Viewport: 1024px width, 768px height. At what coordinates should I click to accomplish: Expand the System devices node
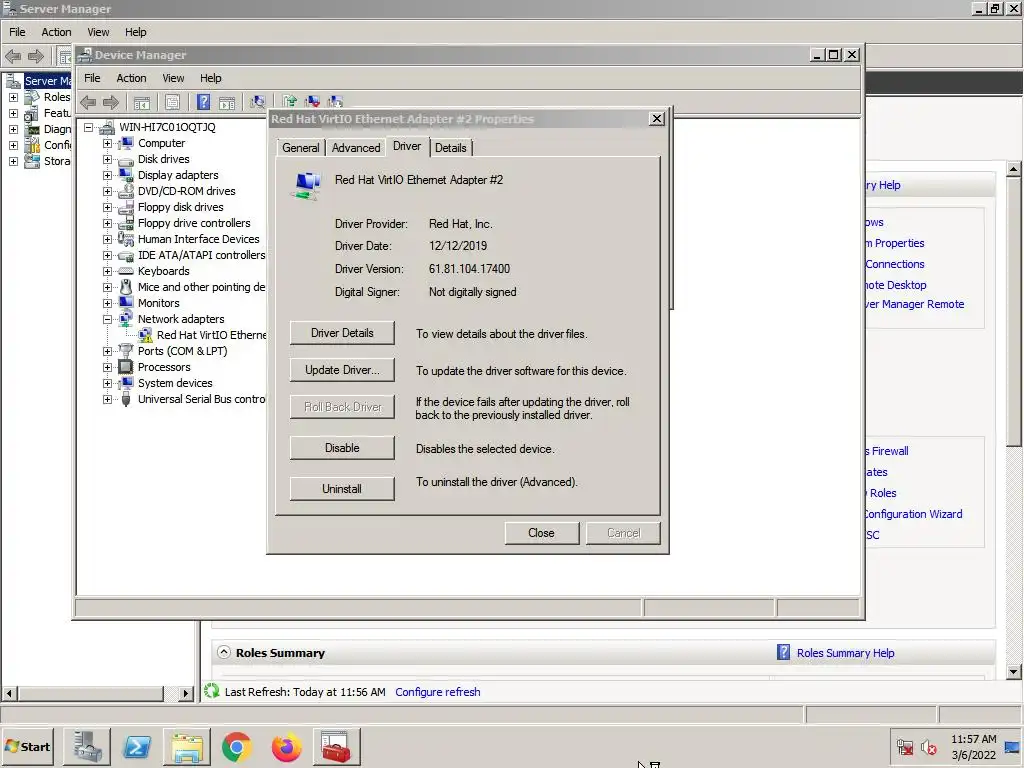[107, 383]
